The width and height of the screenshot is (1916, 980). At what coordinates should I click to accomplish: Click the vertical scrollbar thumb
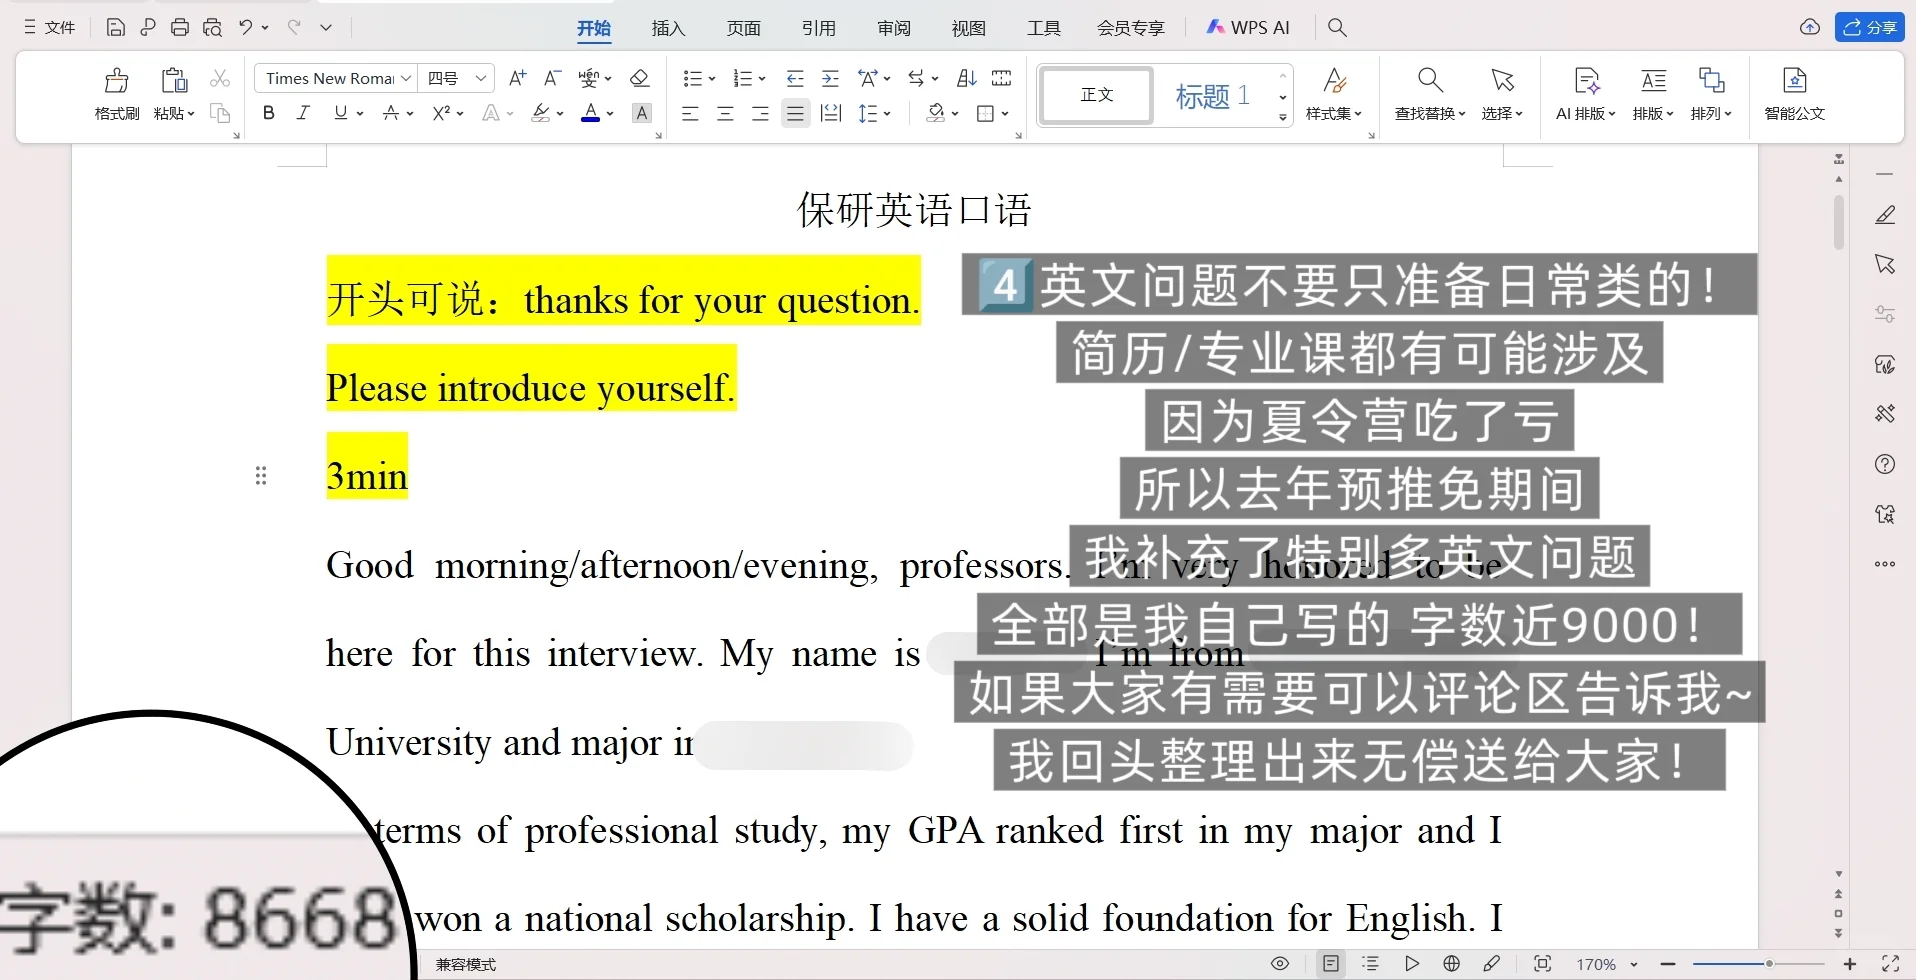pyautogui.click(x=1839, y=221)
